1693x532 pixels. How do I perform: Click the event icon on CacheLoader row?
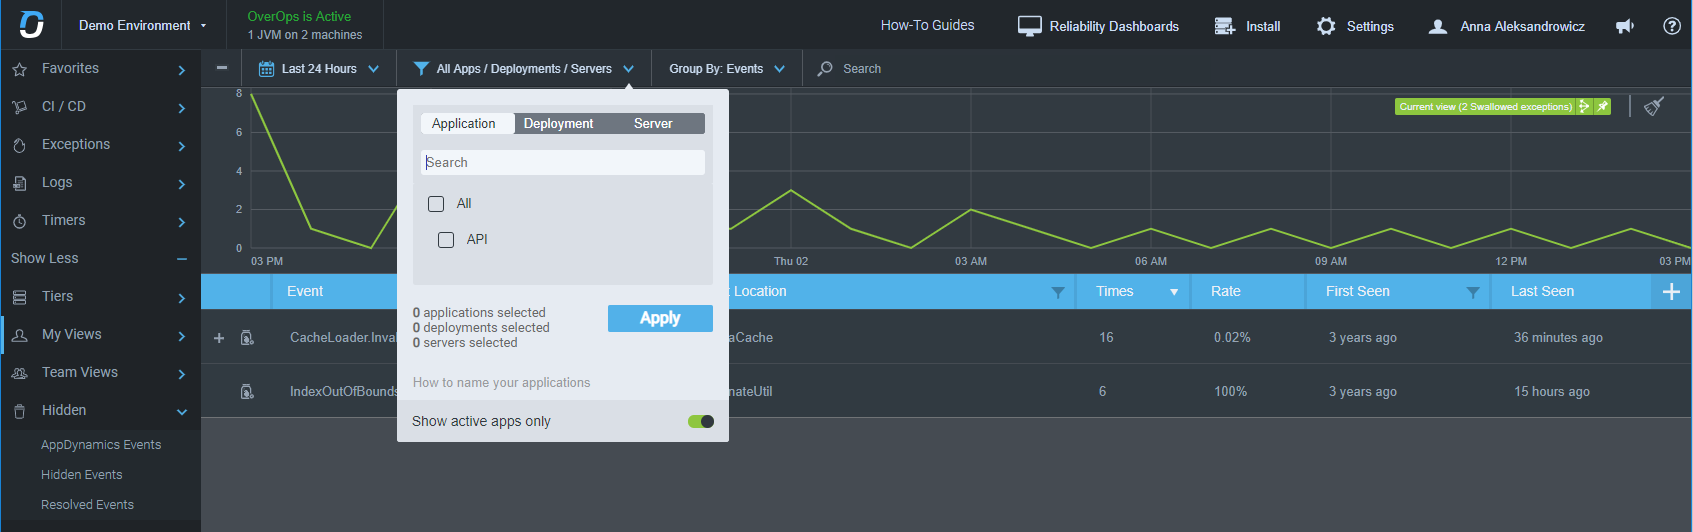coord(247,338)
